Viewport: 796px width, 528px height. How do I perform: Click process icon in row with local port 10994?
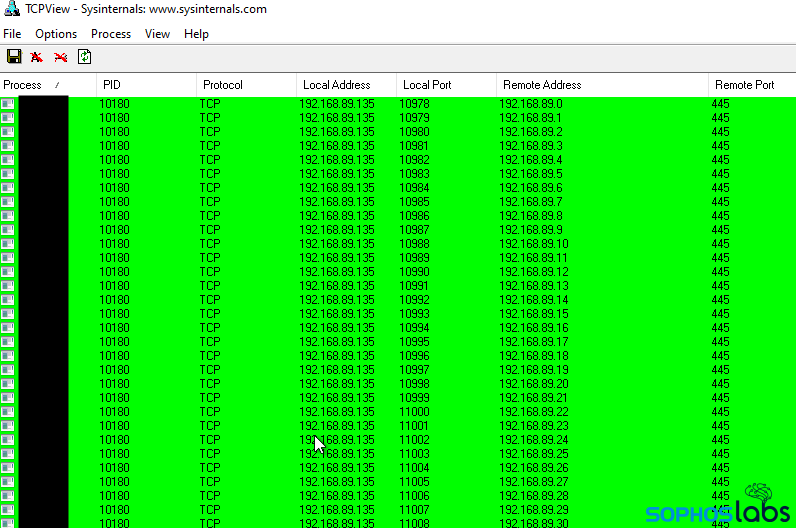pyautogui.click(x=8, y=328)
